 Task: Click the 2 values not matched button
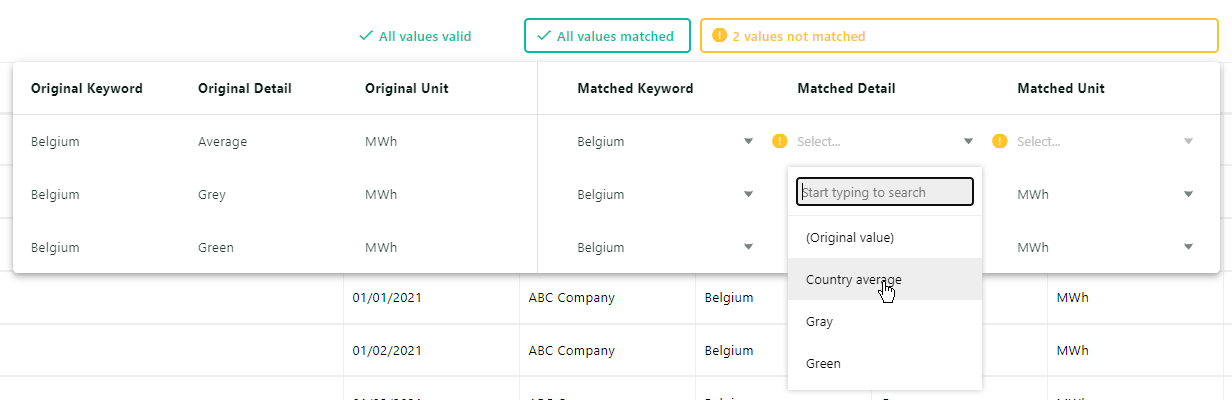tap(959, 36)
